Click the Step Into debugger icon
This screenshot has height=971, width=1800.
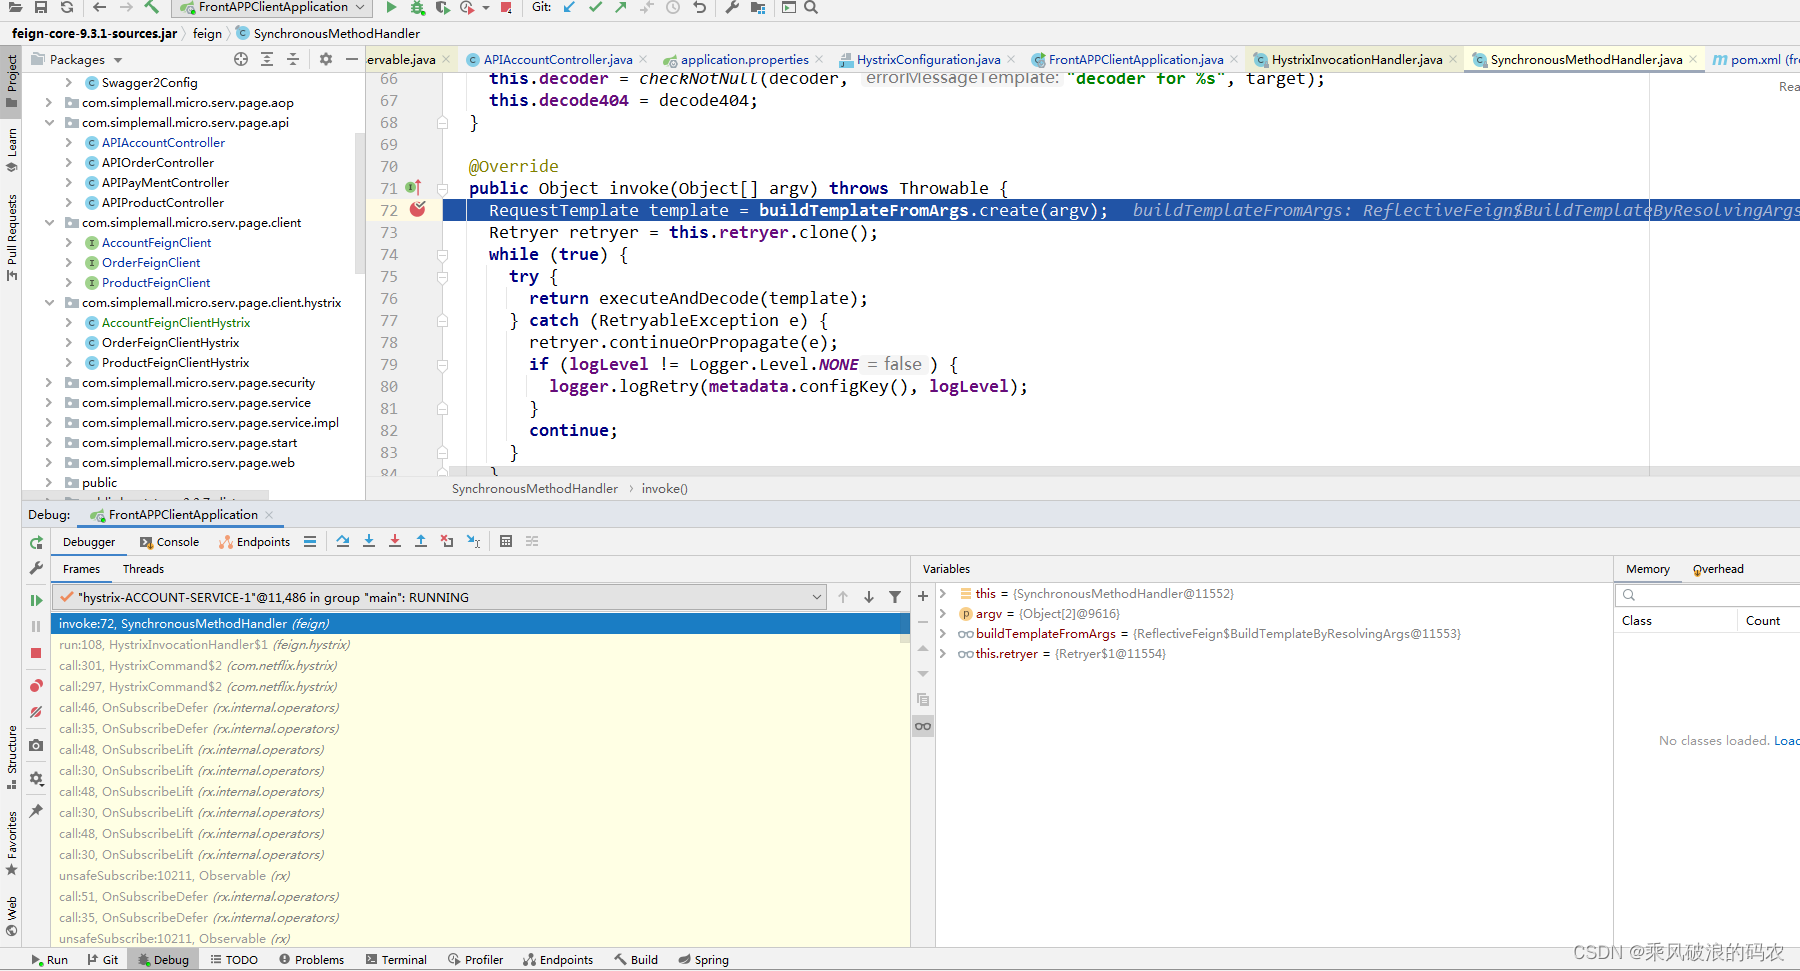[369, 541]
